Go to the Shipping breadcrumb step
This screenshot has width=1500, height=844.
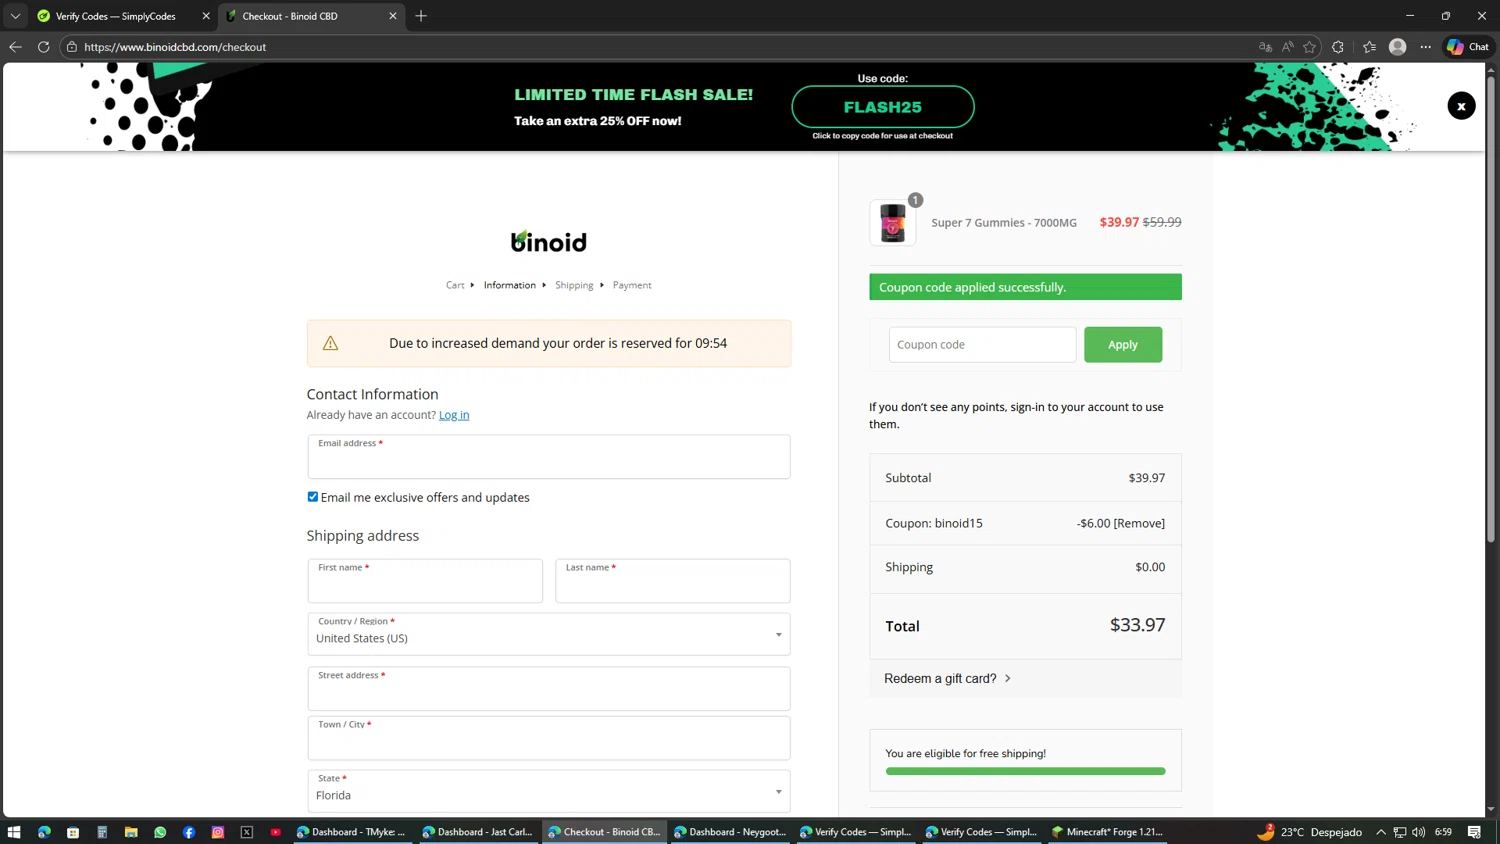click(x=574, y=285)
